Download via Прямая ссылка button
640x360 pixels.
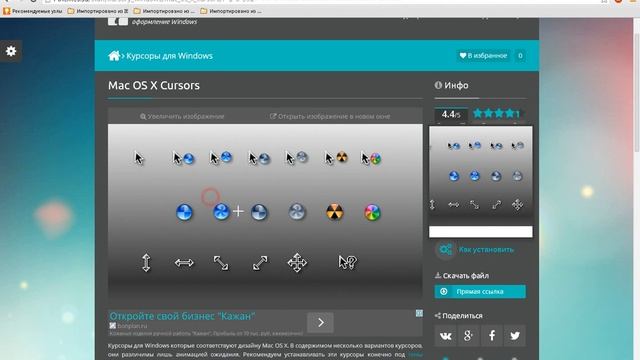click(480, 291)
